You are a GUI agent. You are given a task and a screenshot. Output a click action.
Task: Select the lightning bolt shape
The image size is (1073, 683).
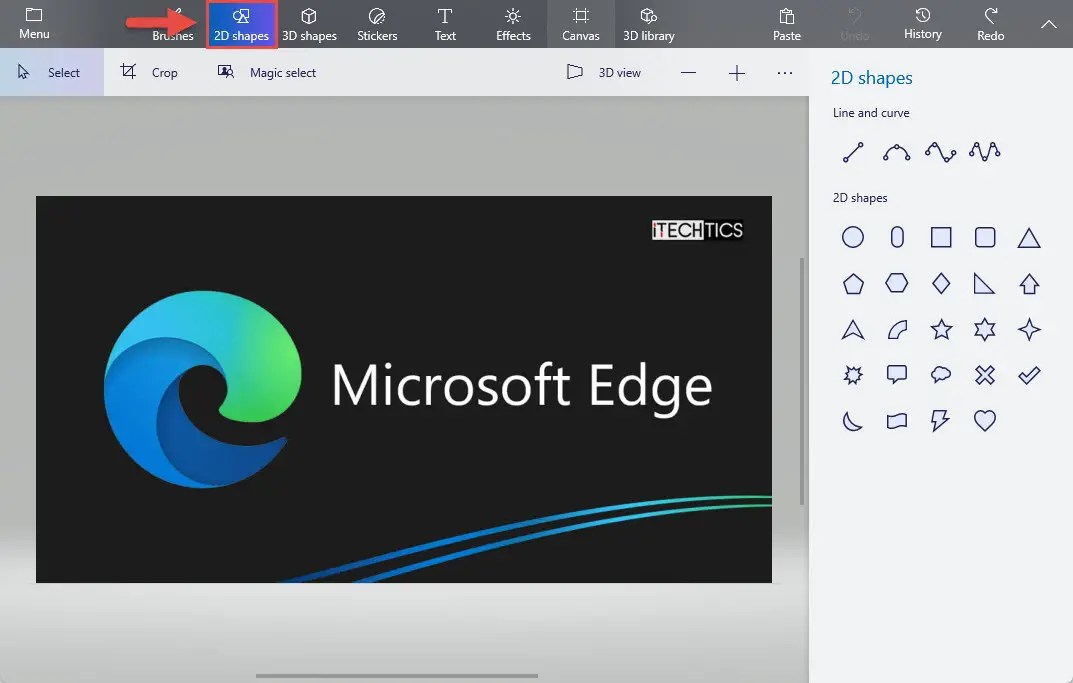[x=940, y=420]
